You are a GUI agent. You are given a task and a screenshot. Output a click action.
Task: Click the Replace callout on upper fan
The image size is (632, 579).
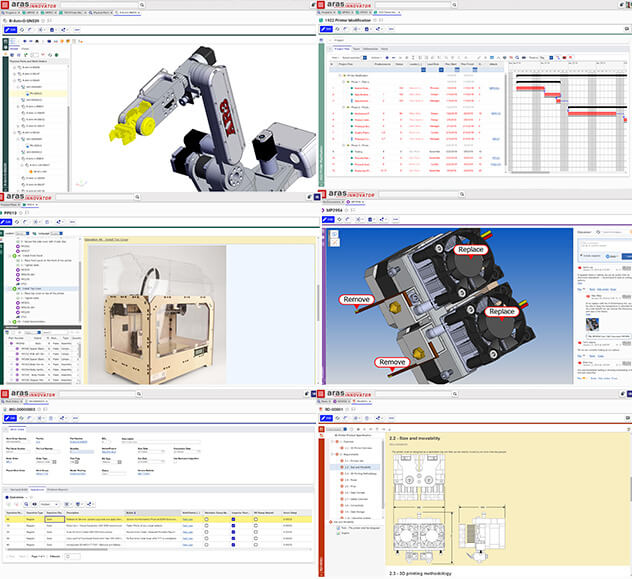[x=472, y=249]
